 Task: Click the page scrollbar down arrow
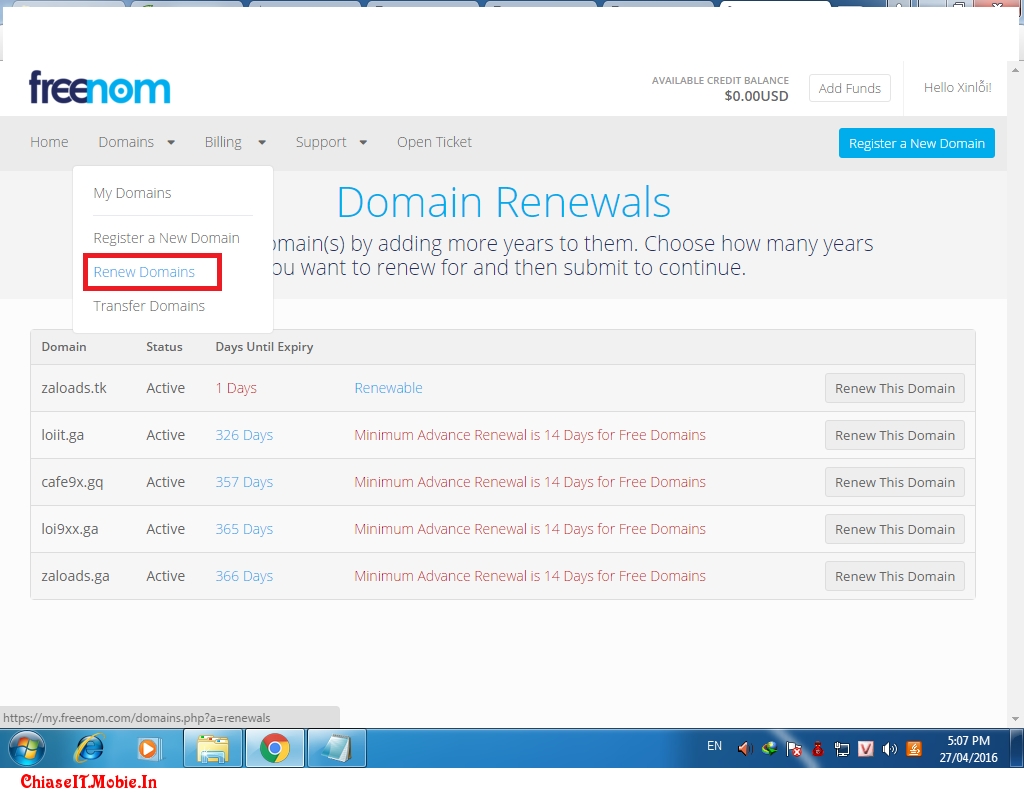click(1016, 719)
